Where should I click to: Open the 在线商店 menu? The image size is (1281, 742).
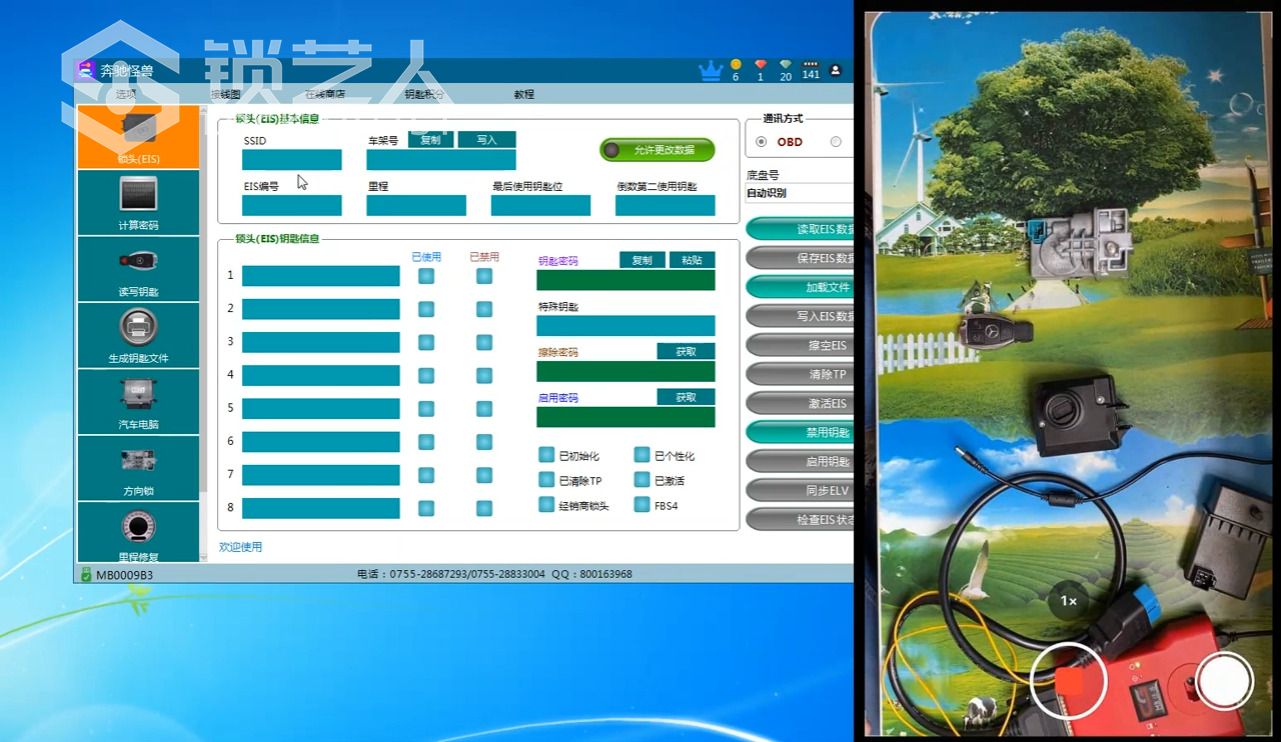pos(324,94)
